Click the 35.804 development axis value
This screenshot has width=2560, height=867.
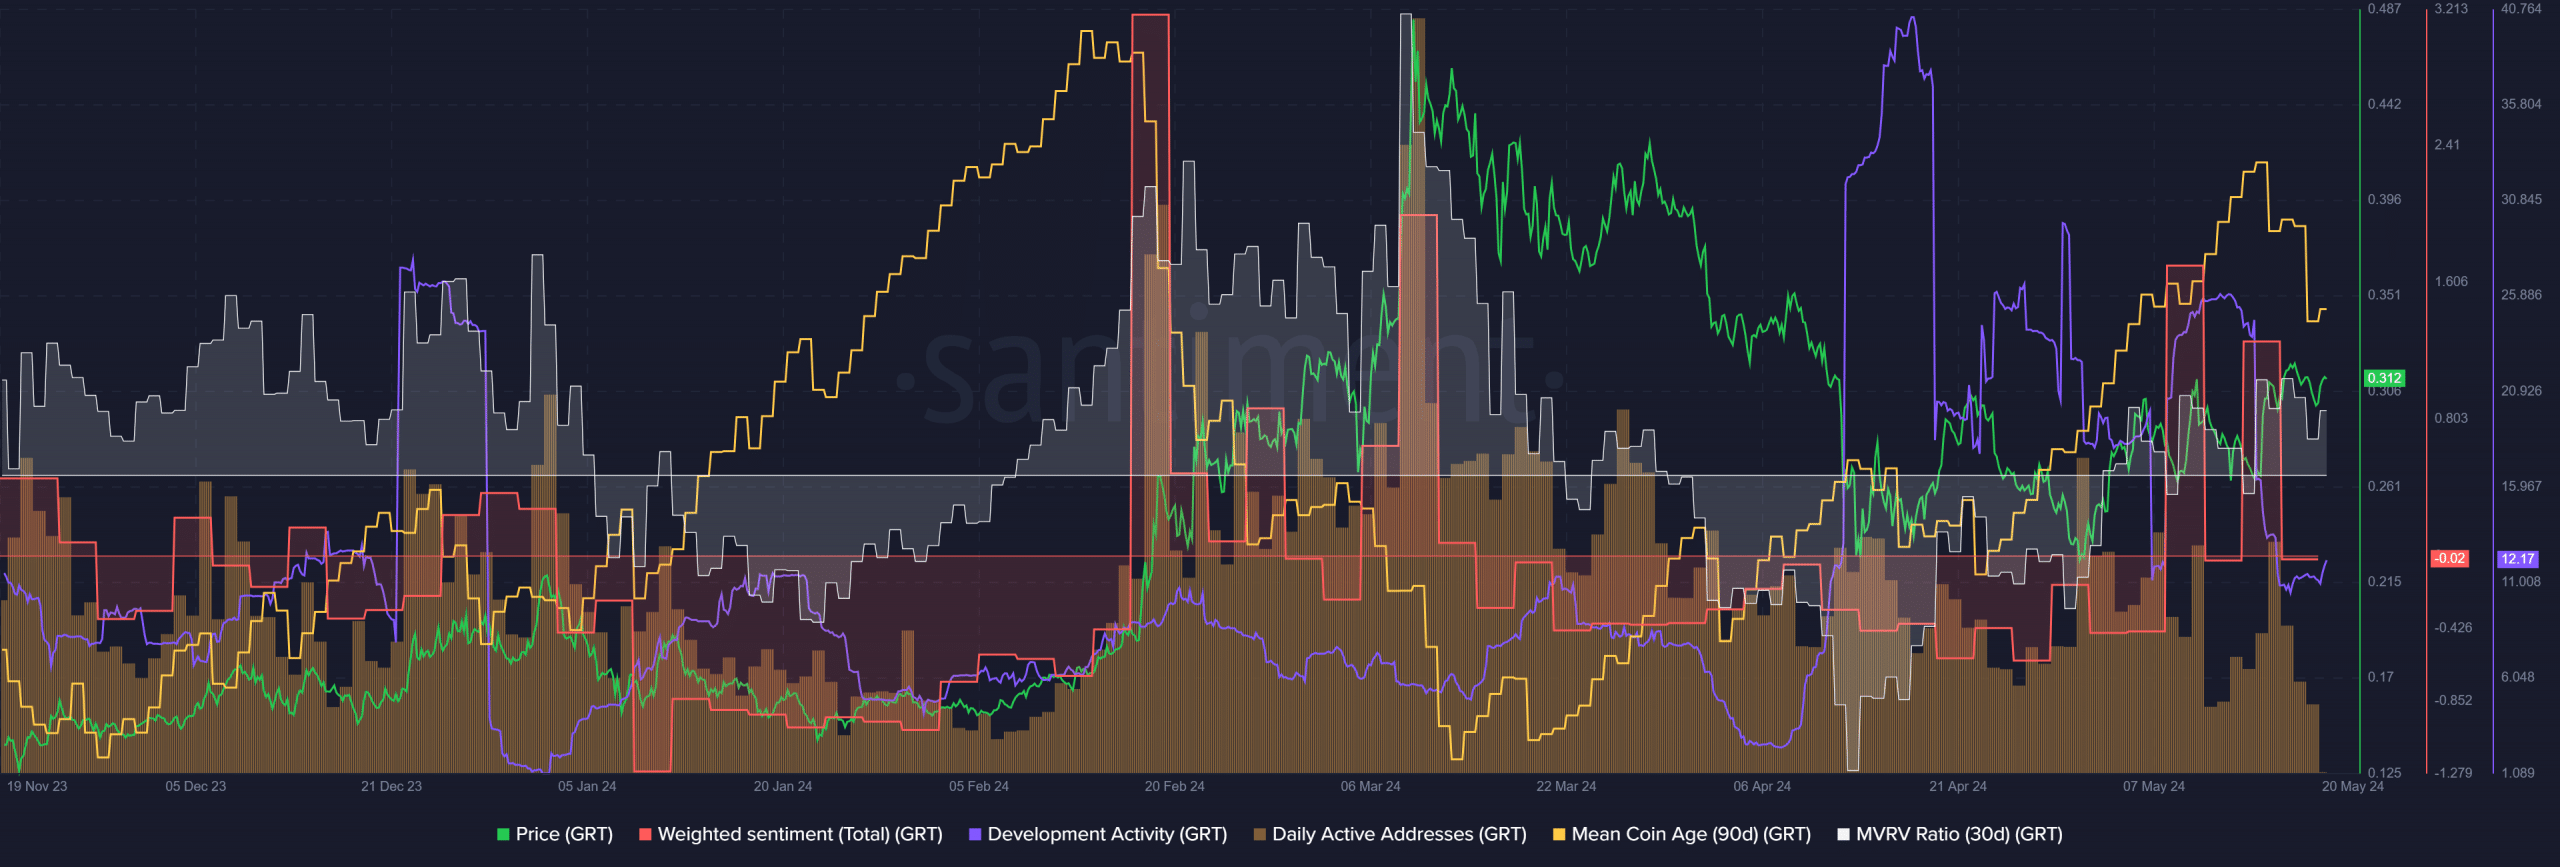click(2521, 104)
